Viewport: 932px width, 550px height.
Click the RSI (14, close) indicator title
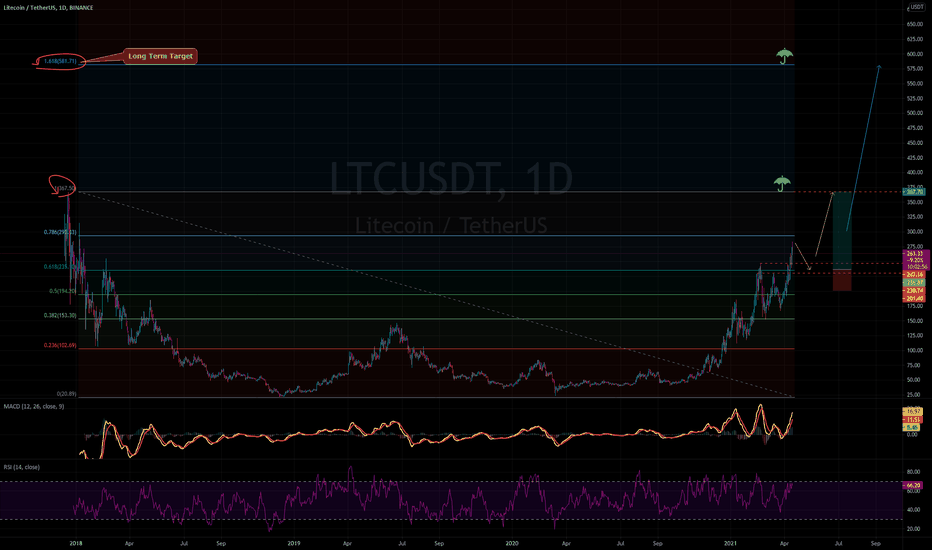click(21, 467)
